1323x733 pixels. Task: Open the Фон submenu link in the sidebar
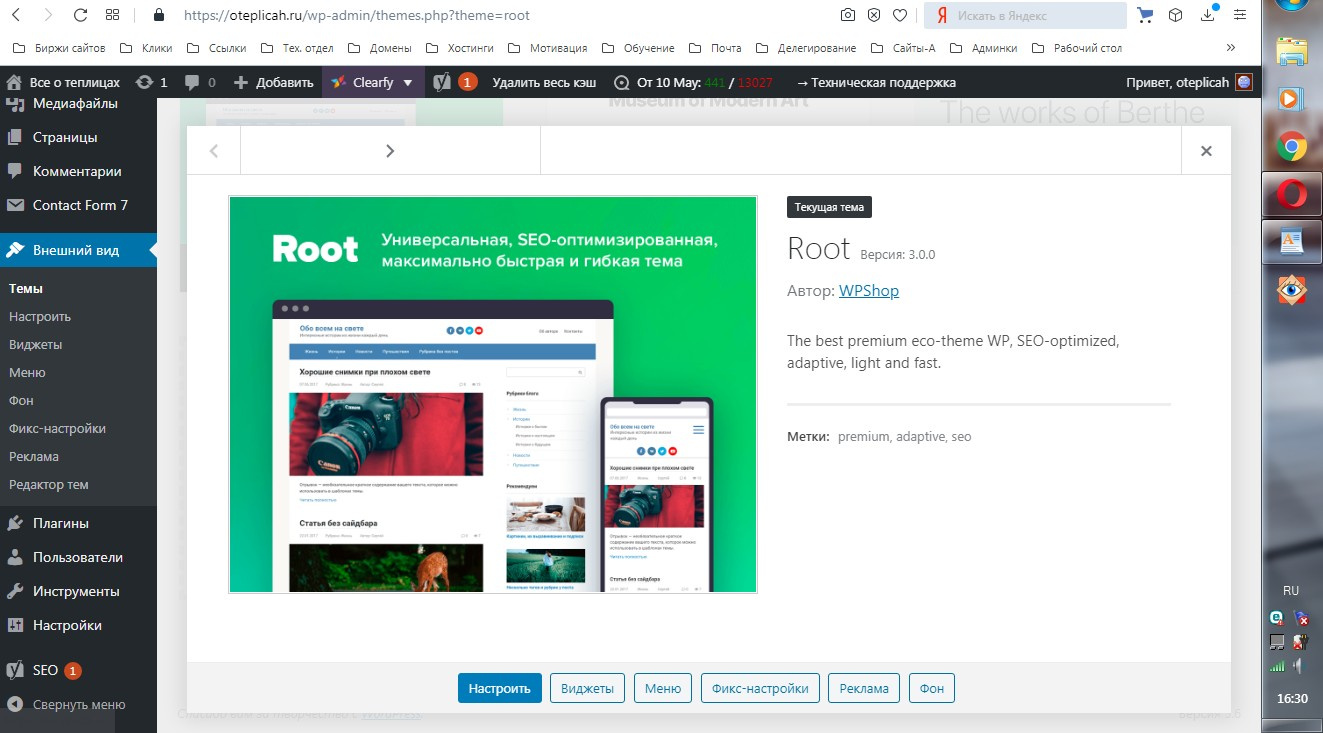(x=21, y=400)
